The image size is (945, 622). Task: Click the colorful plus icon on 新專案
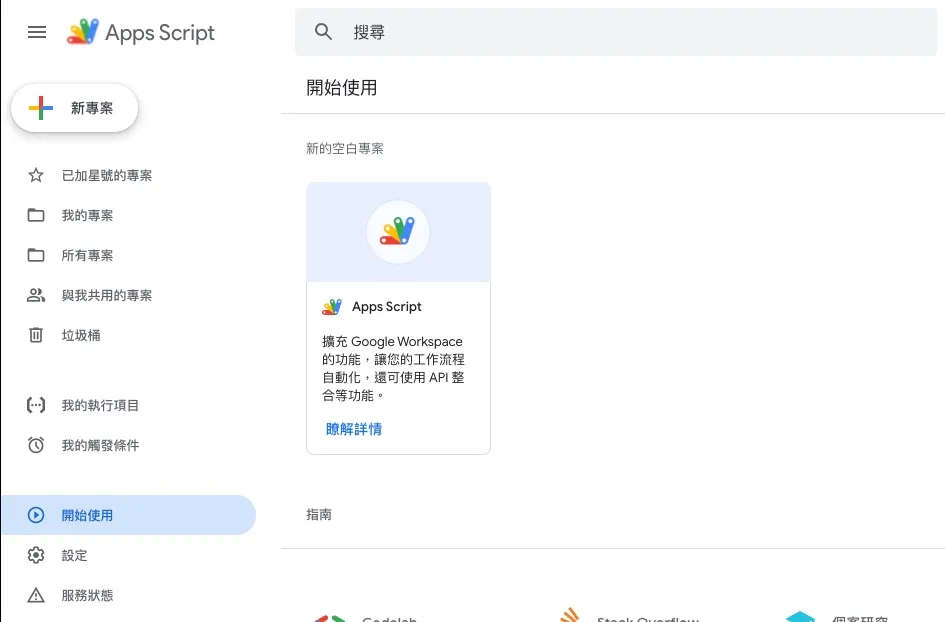point(41,108)
